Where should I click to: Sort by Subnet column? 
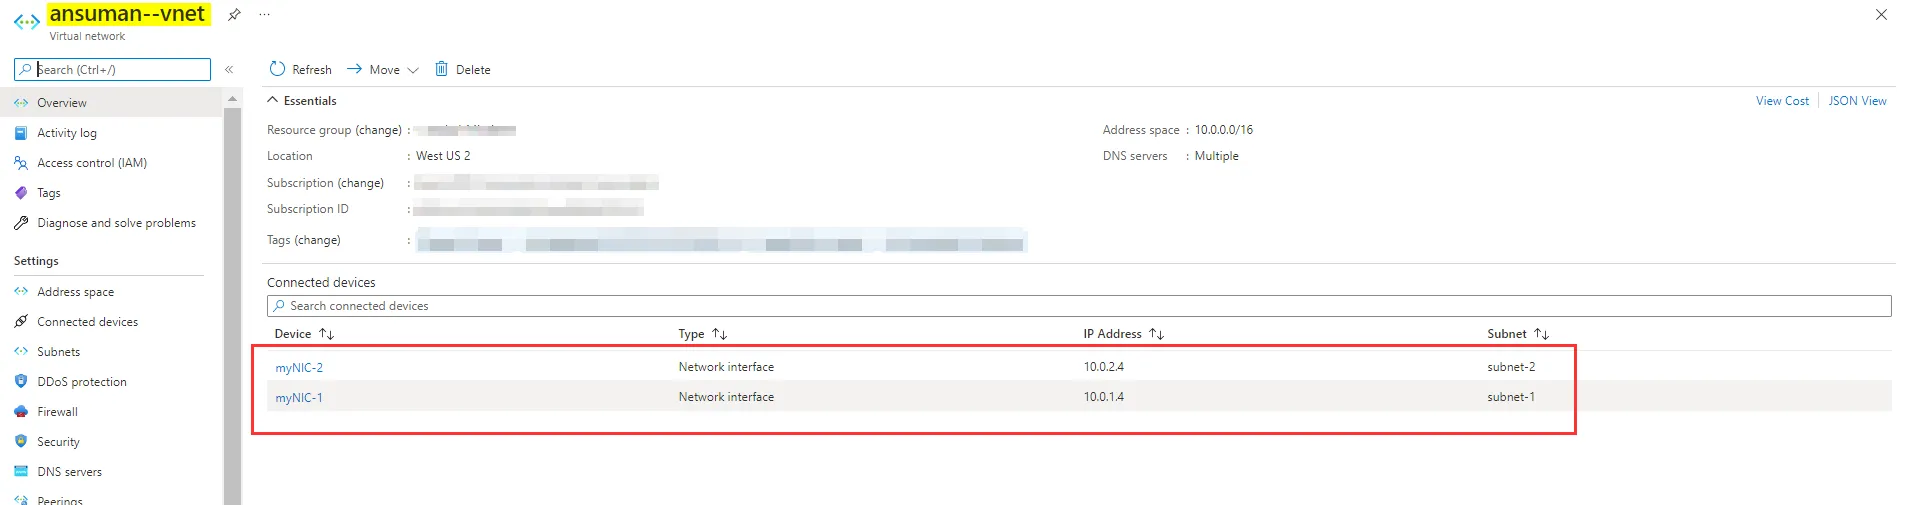(x=1517, y=334)
